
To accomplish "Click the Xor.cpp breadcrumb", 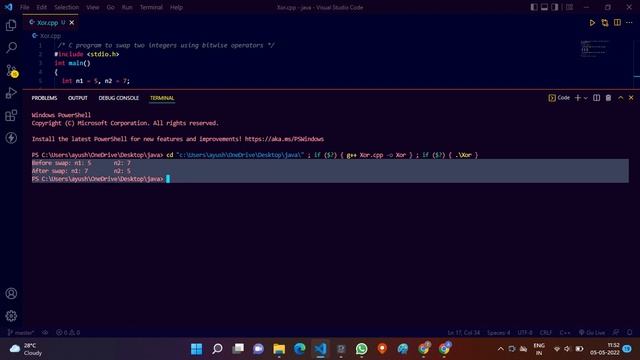I will coord(50,36).
